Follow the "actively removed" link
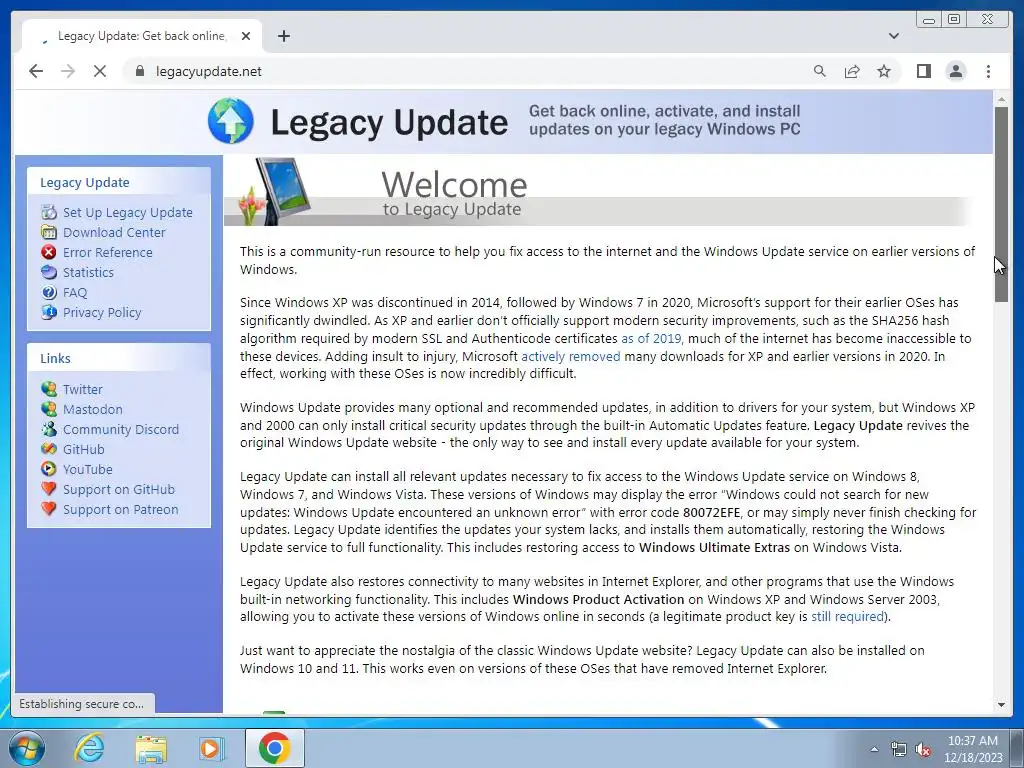 coord(571,356)
